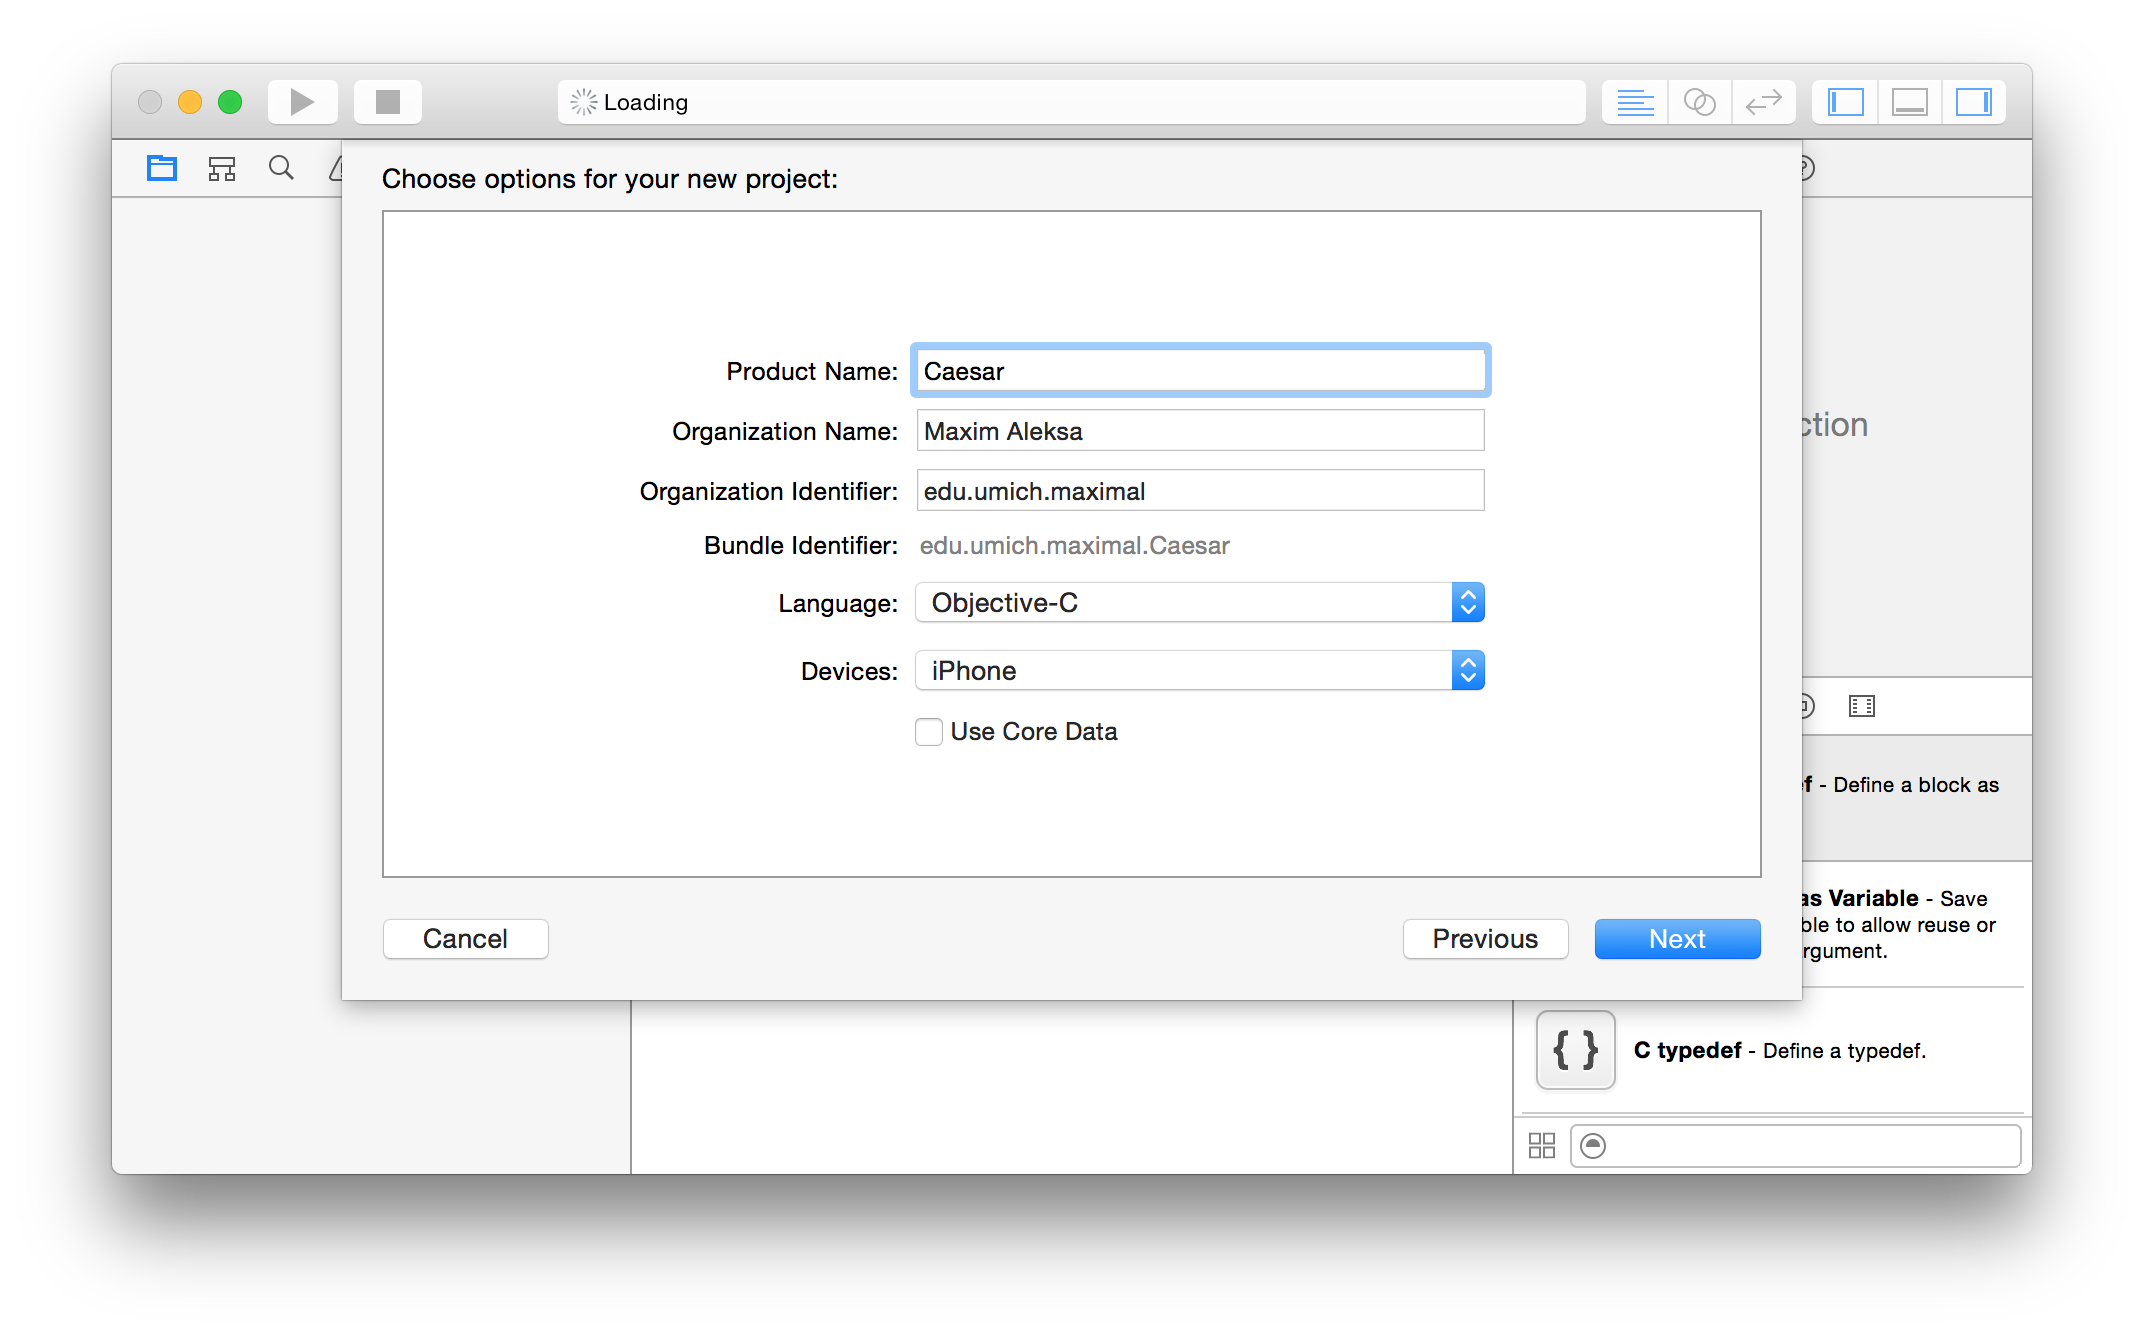Screen dimensions: 2144x1334
Task: Enable the Use Core Data checkbox
Action: (929, 732)
